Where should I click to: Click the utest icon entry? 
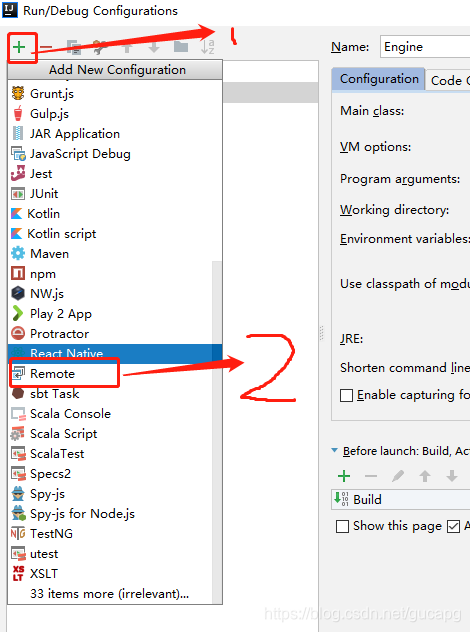(18, 554)
